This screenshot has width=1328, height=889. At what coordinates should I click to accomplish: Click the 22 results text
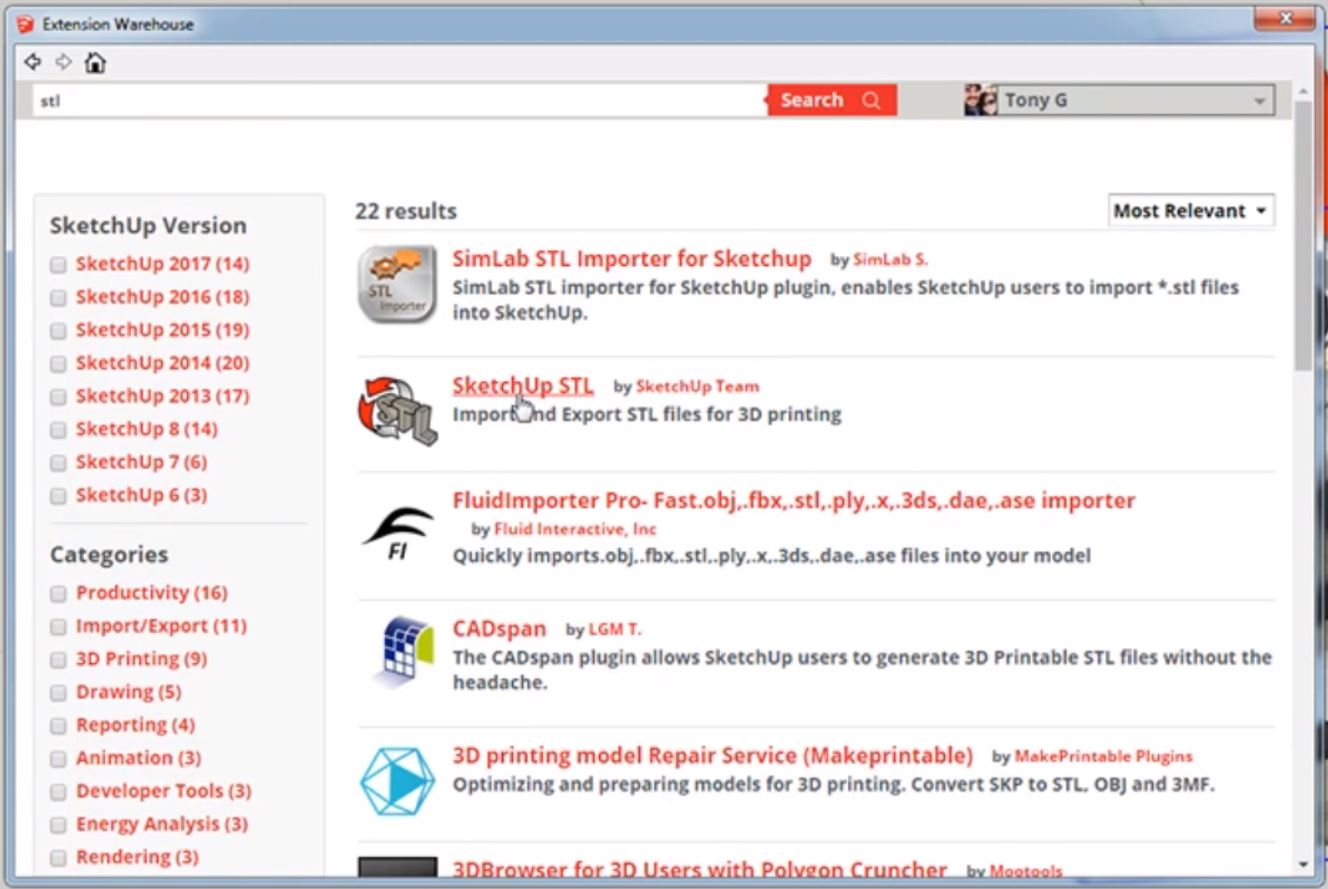click(406, 211)
